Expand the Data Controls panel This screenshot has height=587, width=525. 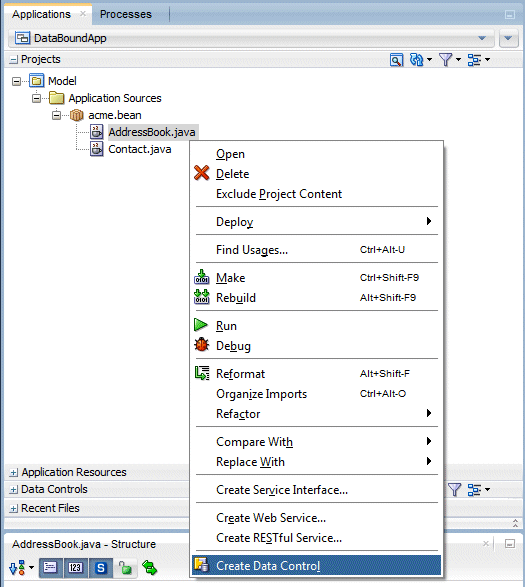pyautogui.click(x=13, y=489)
